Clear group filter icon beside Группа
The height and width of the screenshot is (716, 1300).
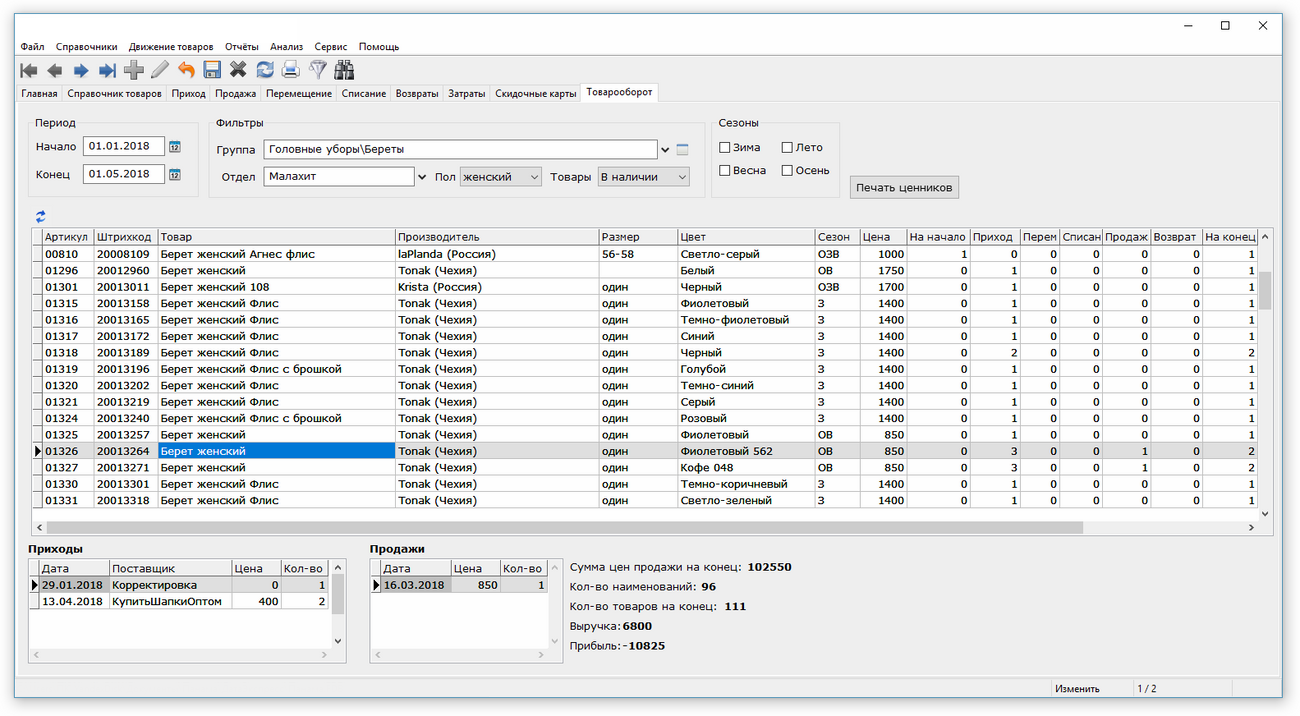pyautogui.click(x=683, y=150)
